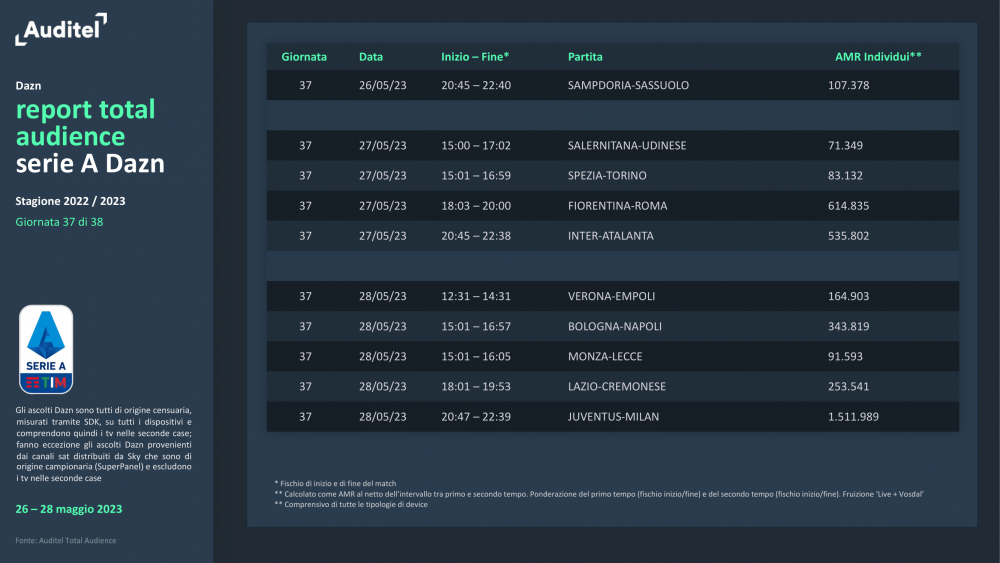Select the Data column header
This screenshot has height=563, width=1000.
[x=371, y=57]
